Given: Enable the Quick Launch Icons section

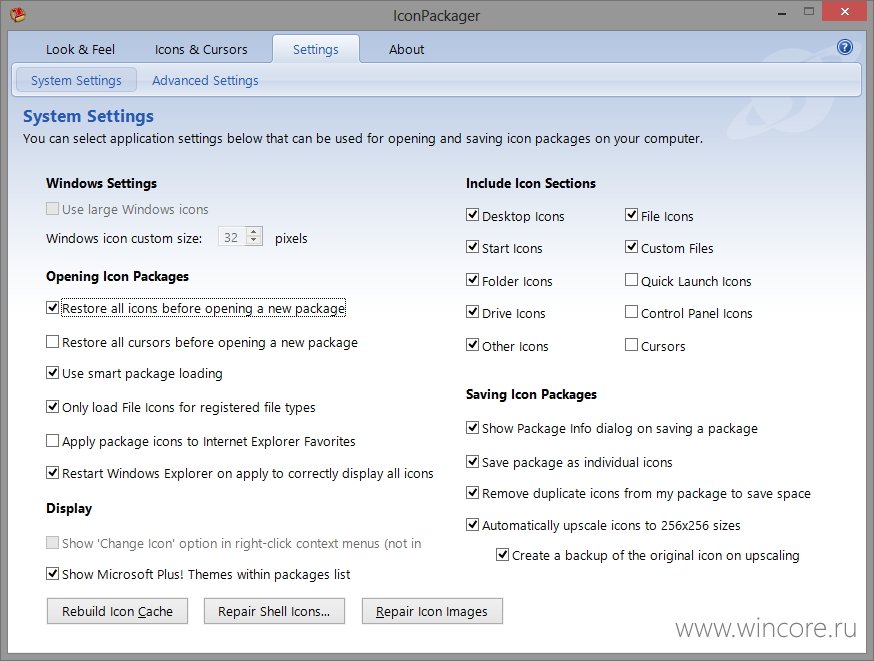Looking at the screenshot, I should (631, 280).
